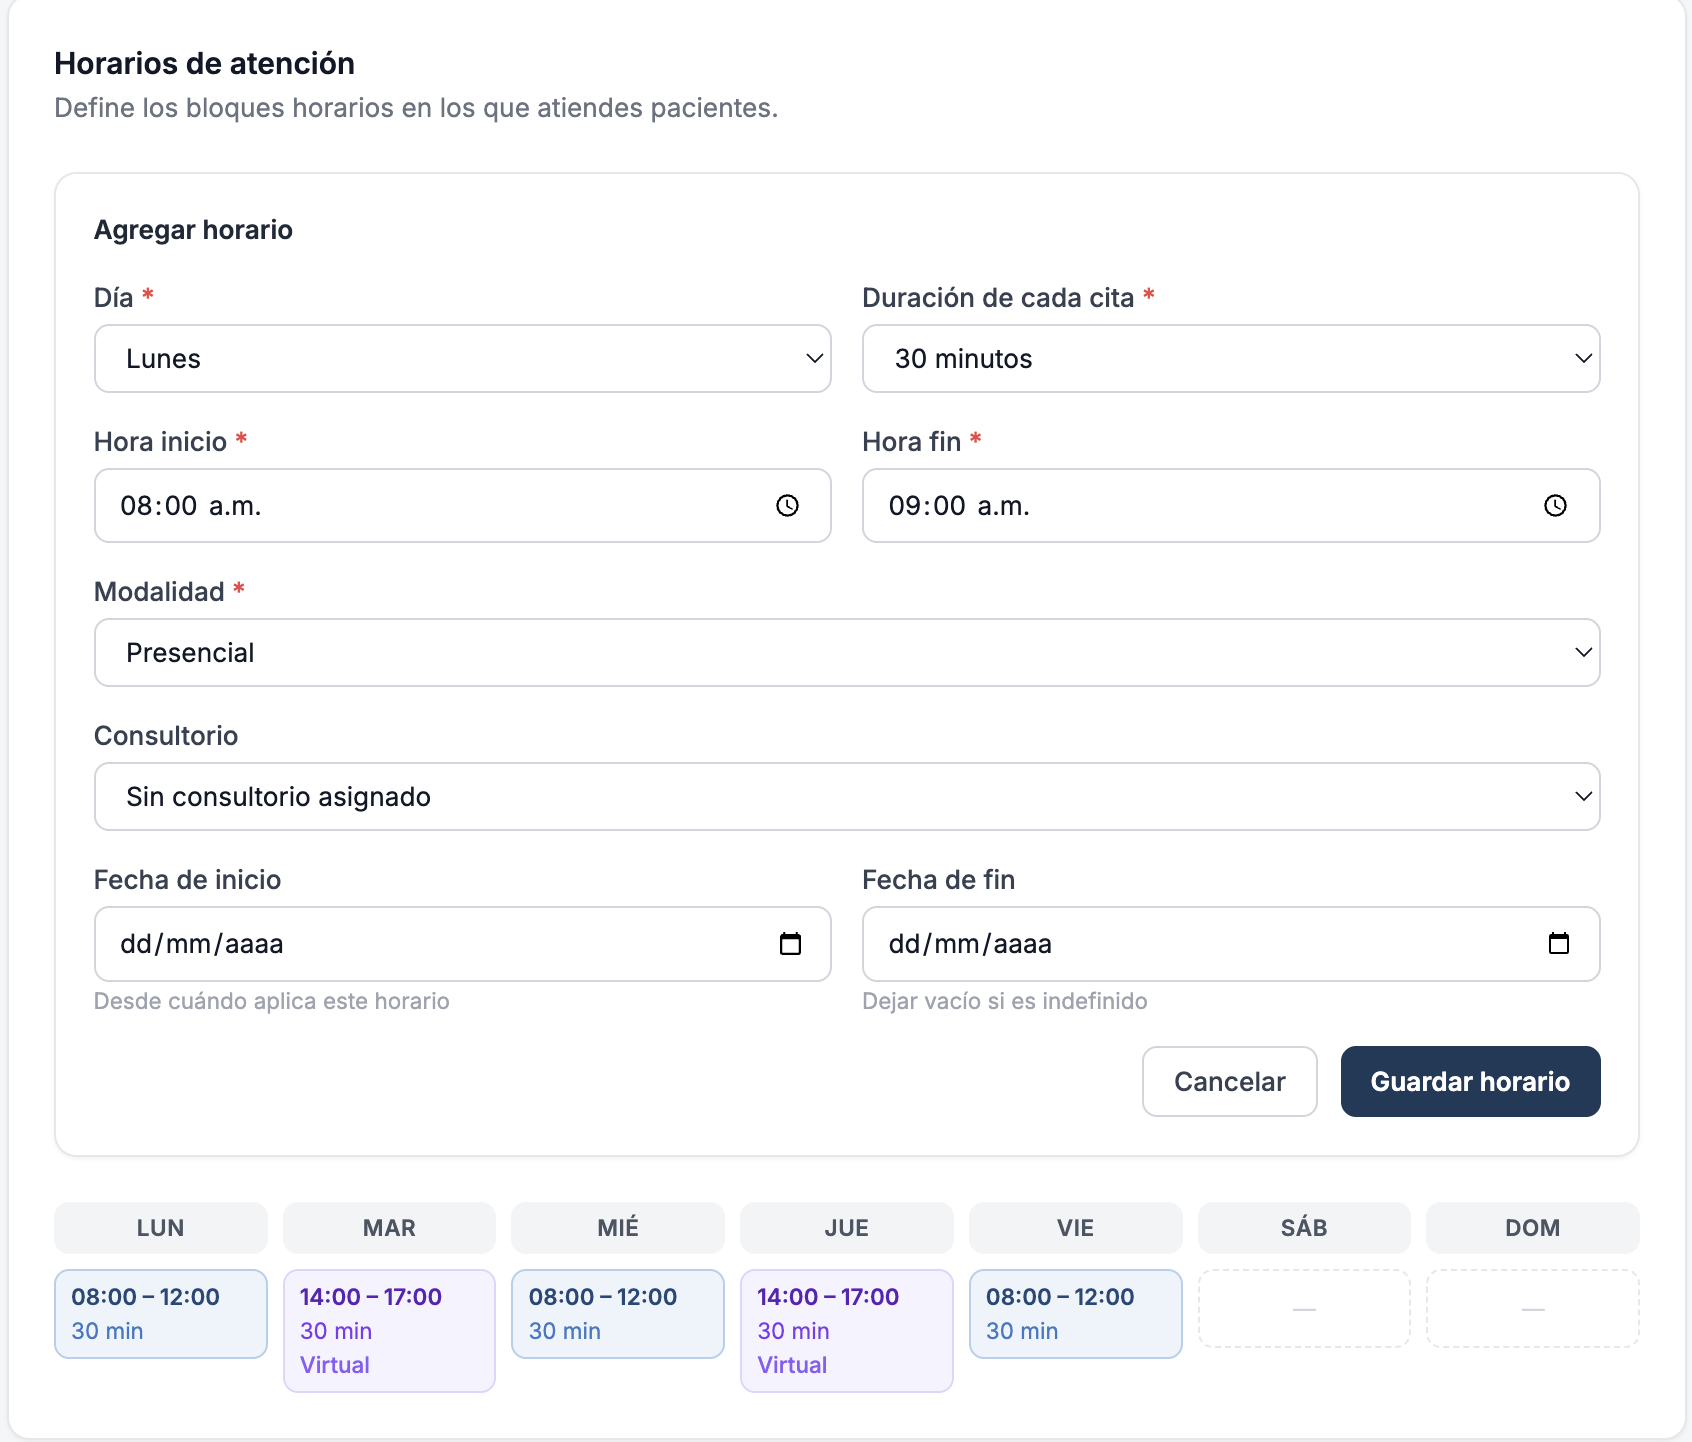Open the calendar icon for Fecha de inicio

pyautogui.click(x=792, y=943)
